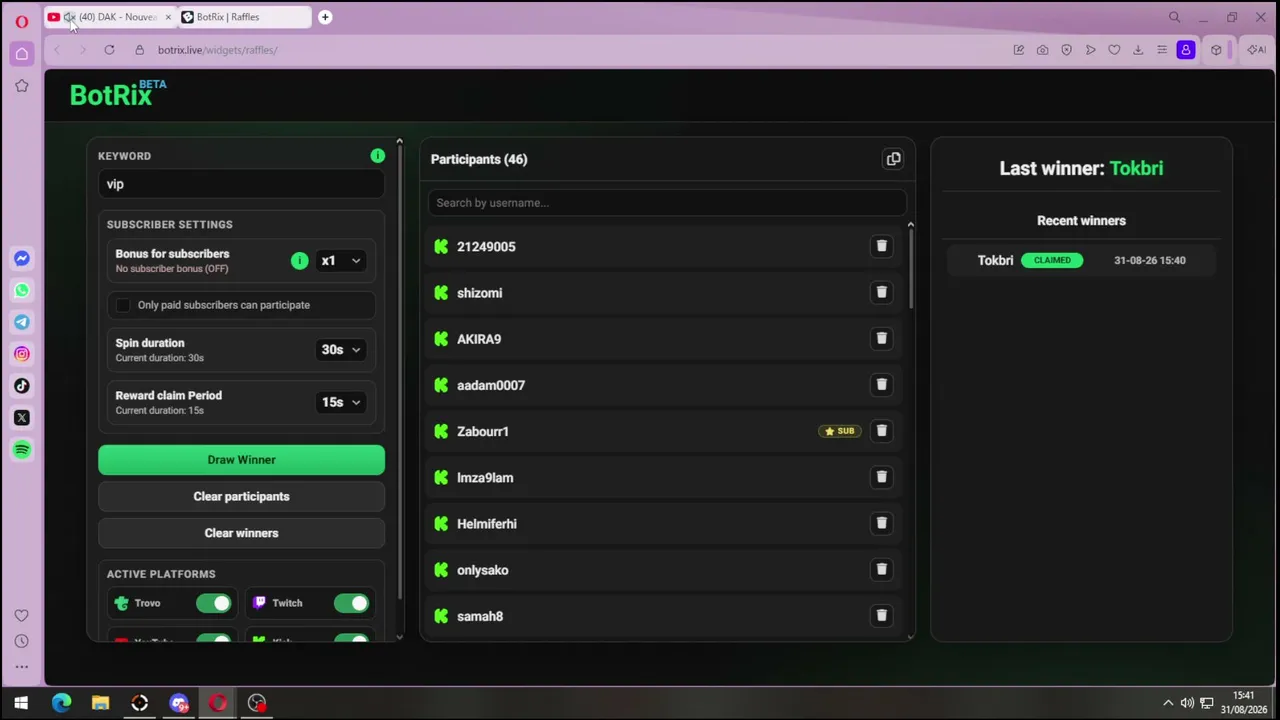The image size is (1280, 720).
Task: Delete shizomi from participants
Action: (x=881, y=292)
